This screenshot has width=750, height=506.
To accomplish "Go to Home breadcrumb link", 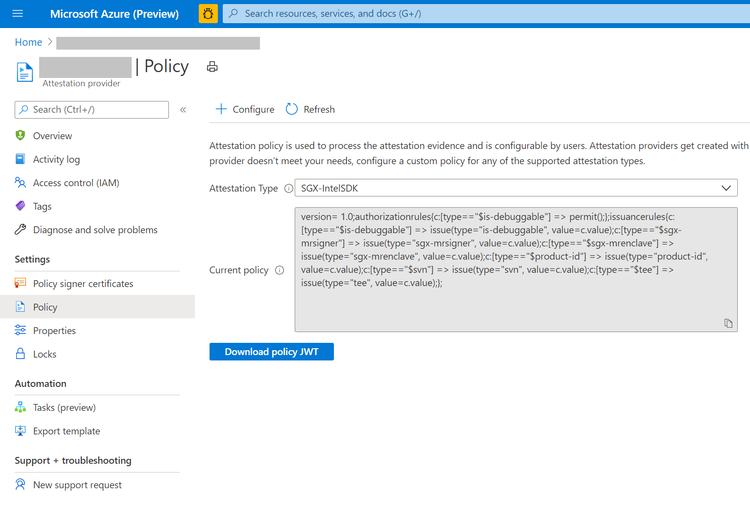I will tap(28, 42).
